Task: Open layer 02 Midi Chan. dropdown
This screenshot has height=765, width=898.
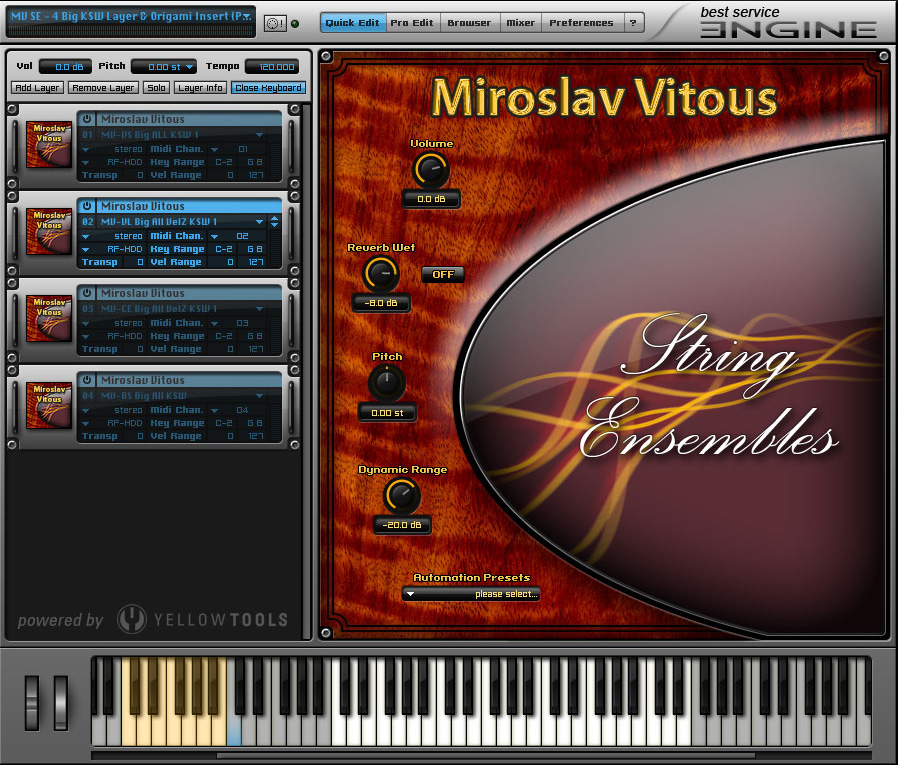Action: click(214, 236)
